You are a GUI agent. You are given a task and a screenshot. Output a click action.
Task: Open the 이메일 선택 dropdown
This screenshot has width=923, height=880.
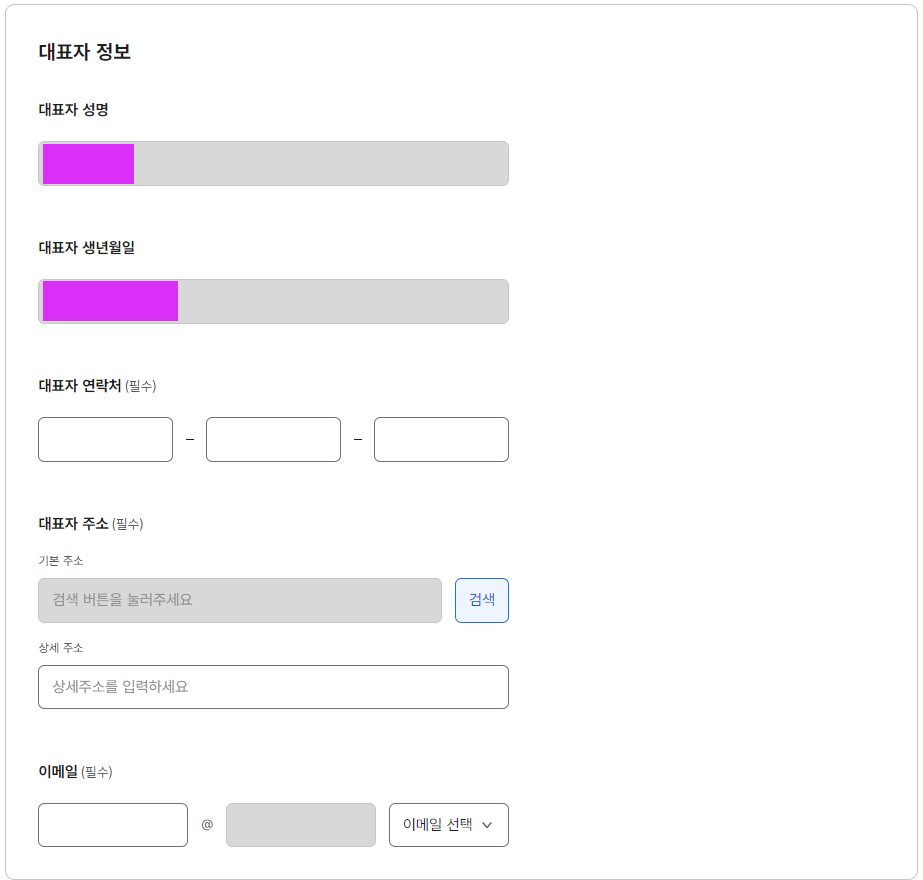pos(448,825)
